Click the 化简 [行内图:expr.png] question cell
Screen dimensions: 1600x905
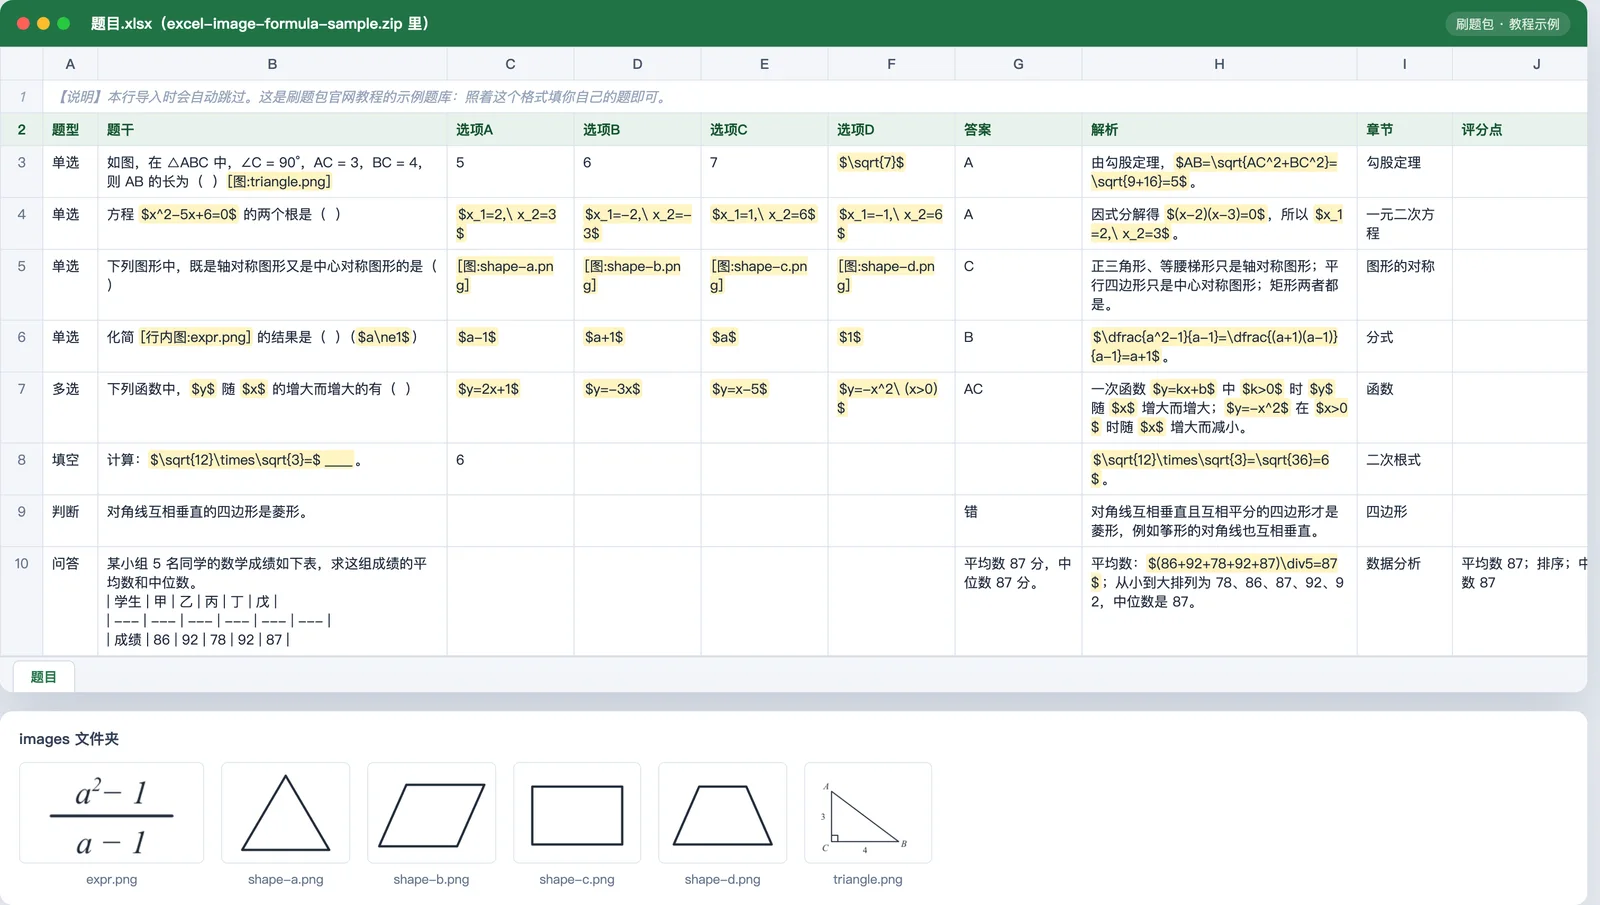tap(272, 346)
